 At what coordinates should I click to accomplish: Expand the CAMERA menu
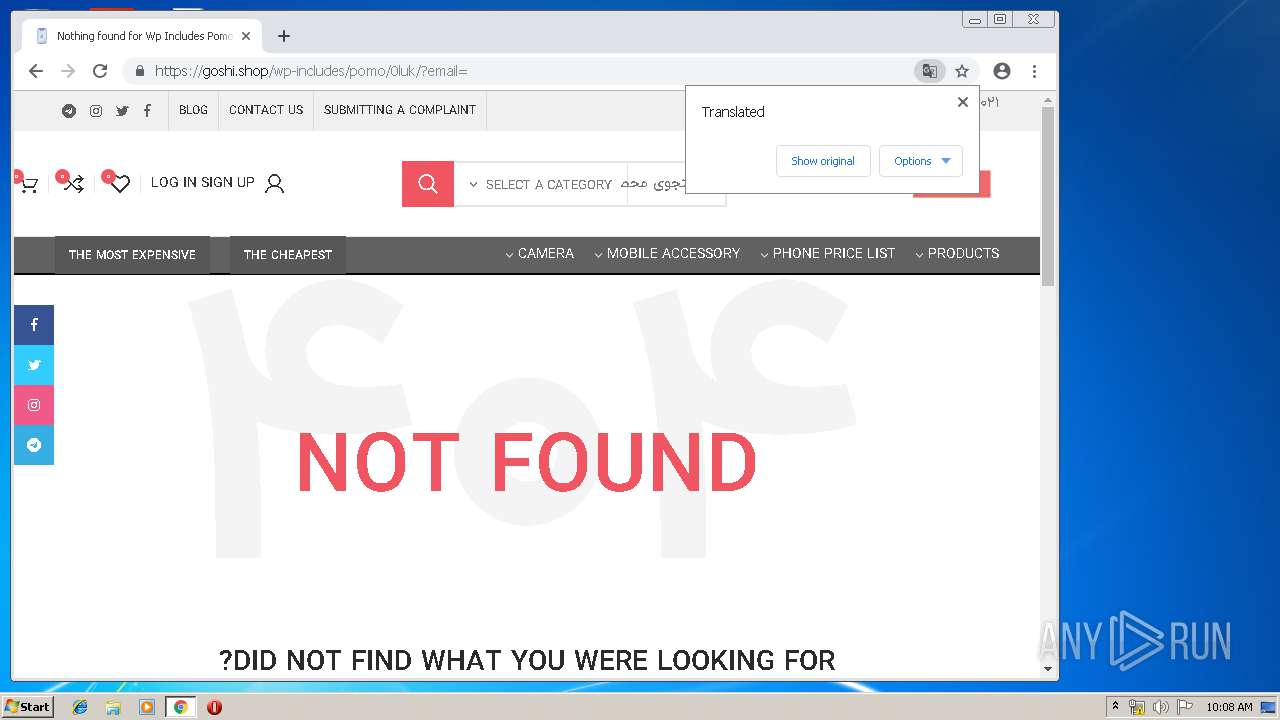pyautogui.click(x=540, y=254)
